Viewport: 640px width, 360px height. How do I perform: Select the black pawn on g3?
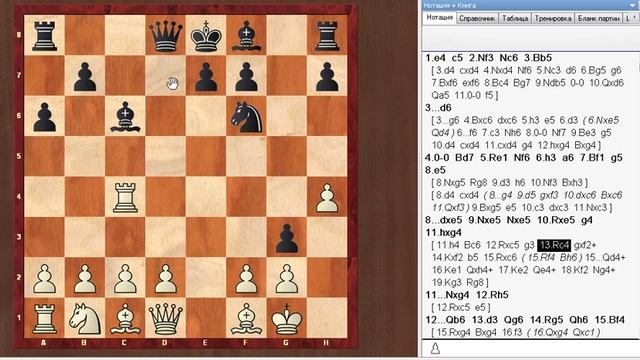[287, 238]
